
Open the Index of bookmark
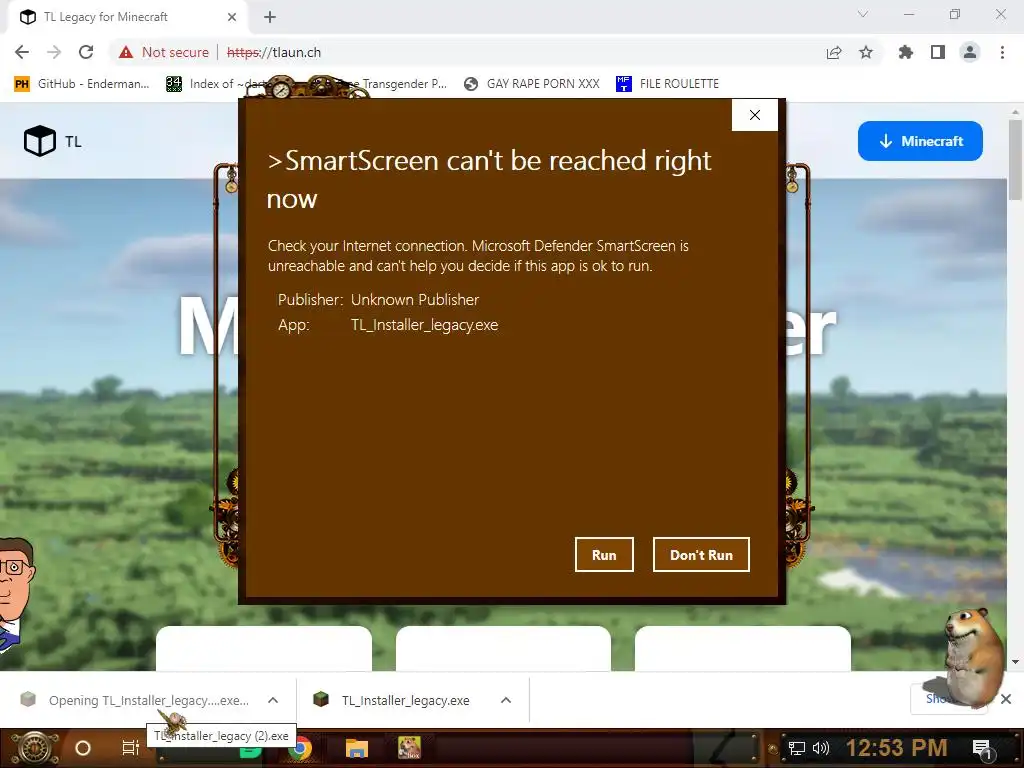pos(216,84)
